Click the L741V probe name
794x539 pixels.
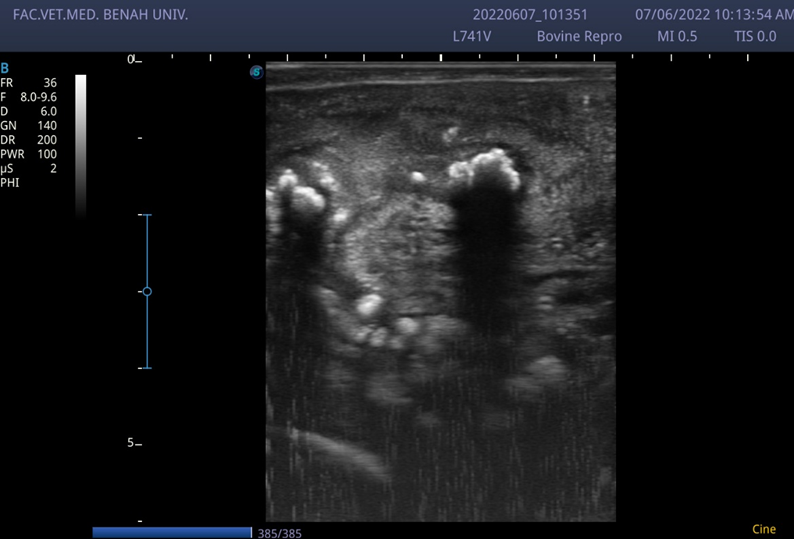coord(471,36)
